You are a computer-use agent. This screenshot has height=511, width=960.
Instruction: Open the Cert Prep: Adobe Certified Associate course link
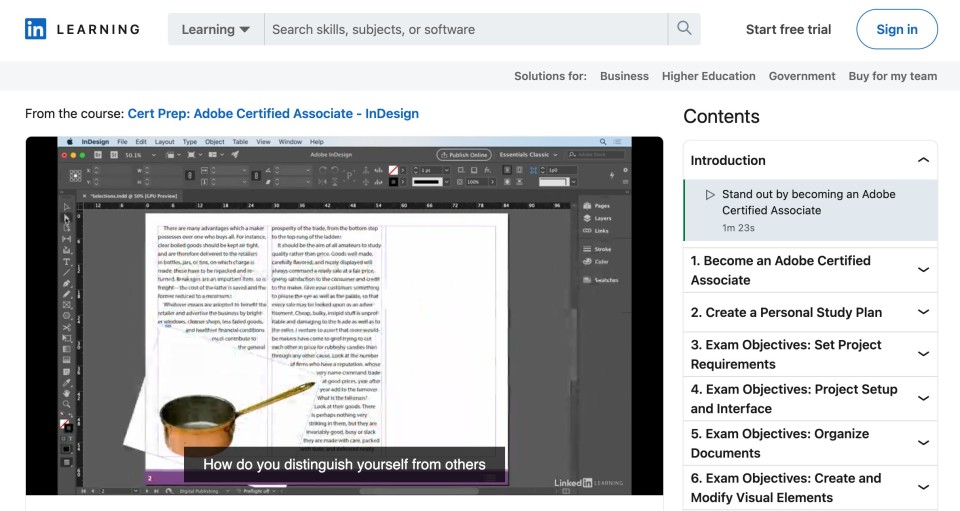point(273,113)
